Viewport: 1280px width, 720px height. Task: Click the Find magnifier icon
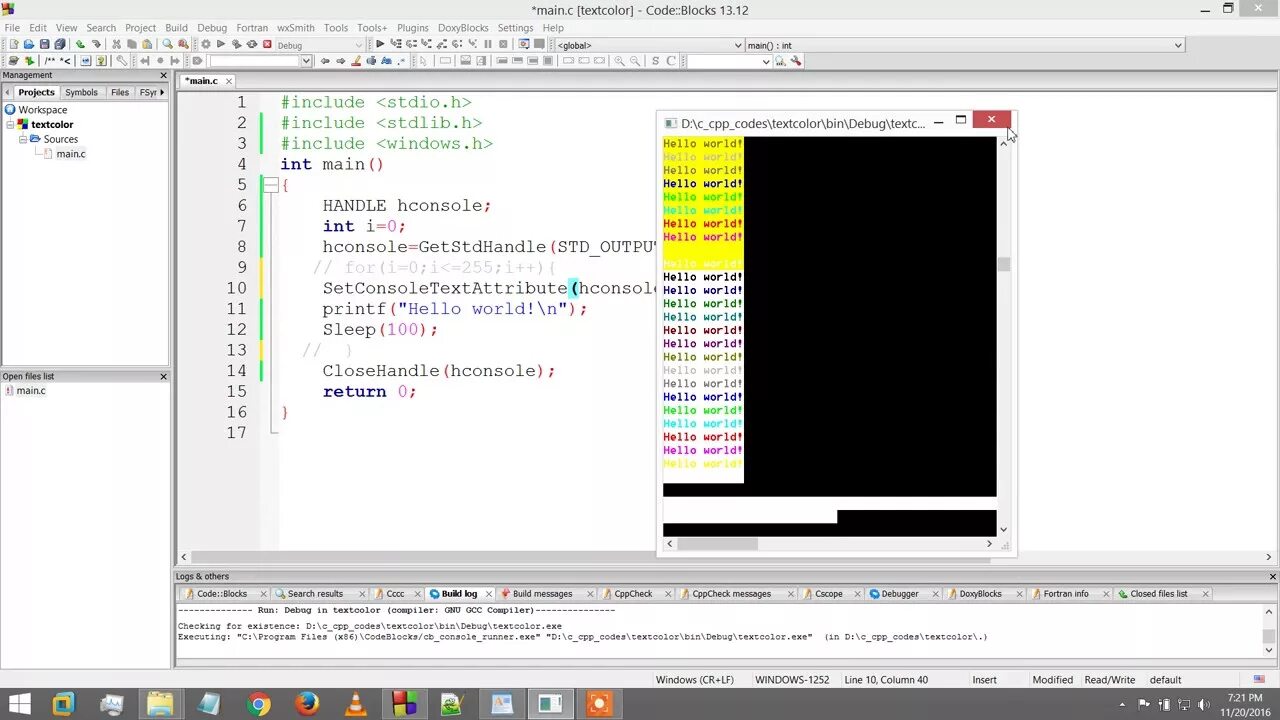click(x=167, y=44)
